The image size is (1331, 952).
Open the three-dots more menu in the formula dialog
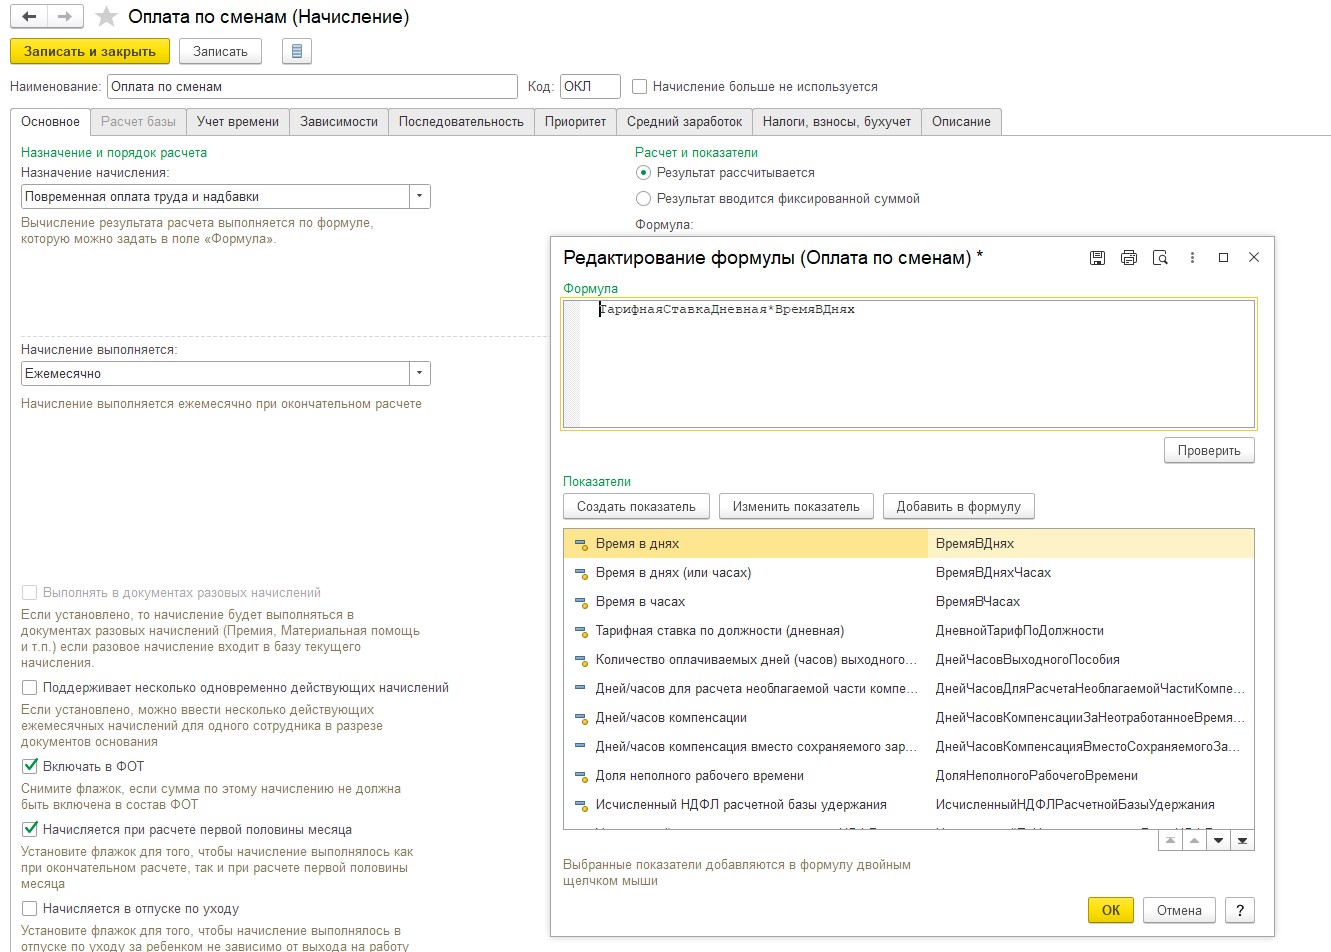pos(1192,258)
